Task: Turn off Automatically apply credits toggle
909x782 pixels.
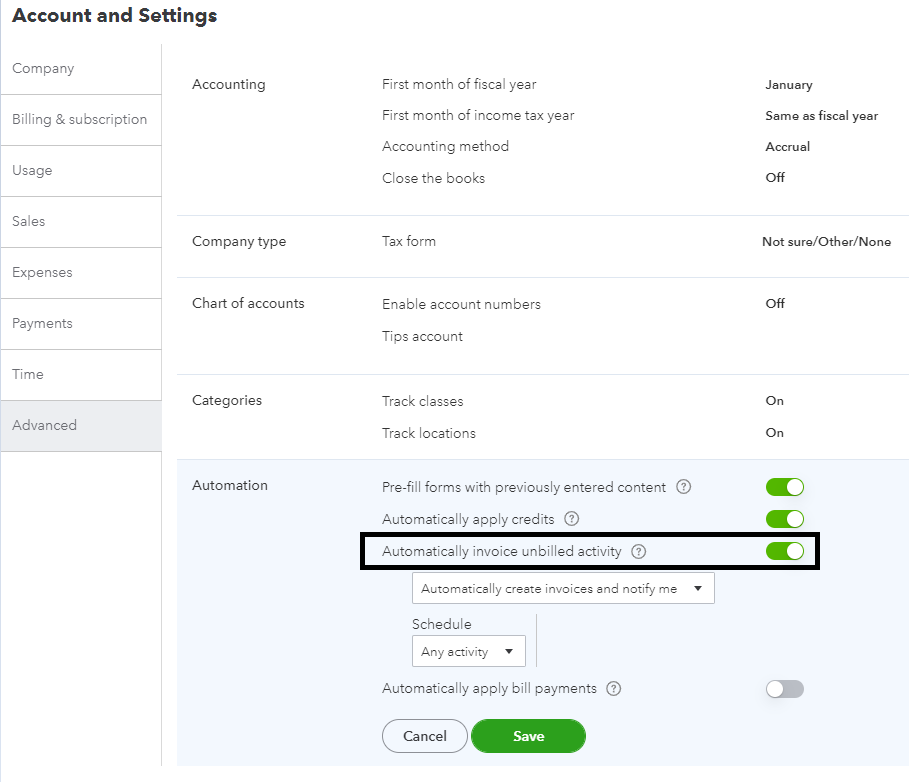Action: [x=785, y=520]
